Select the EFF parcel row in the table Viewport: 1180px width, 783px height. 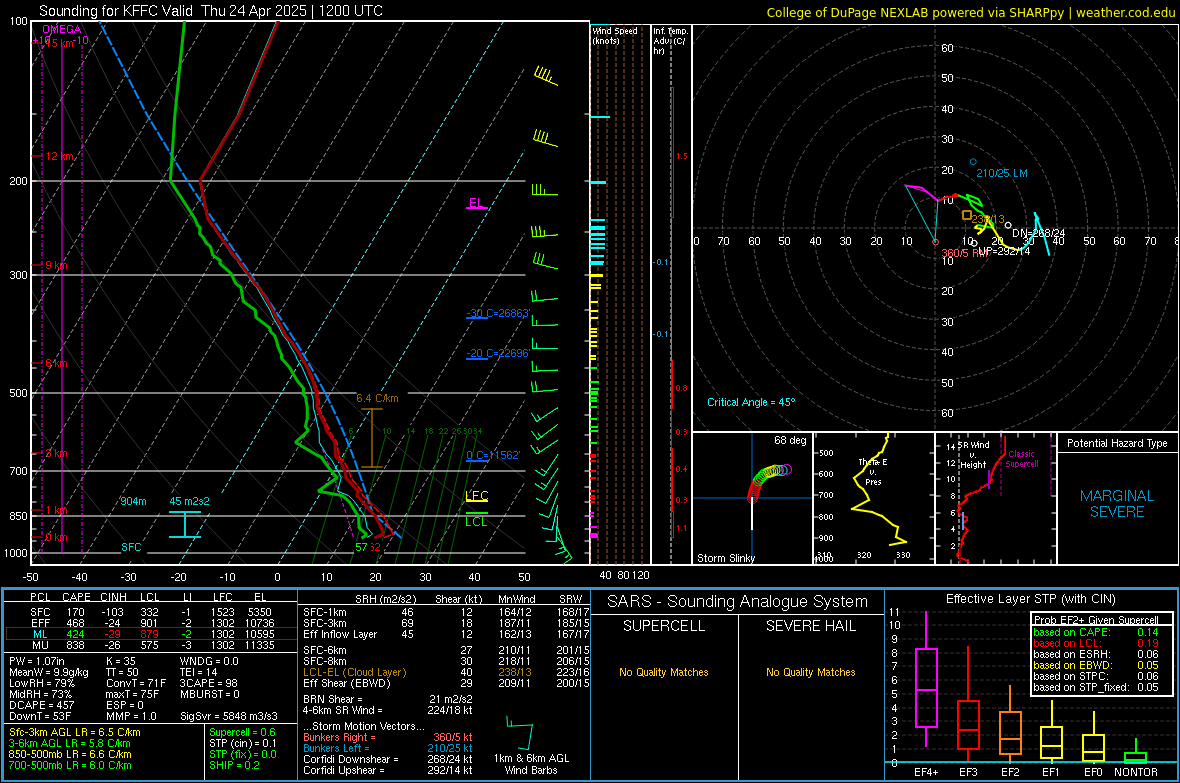[151, 623]
